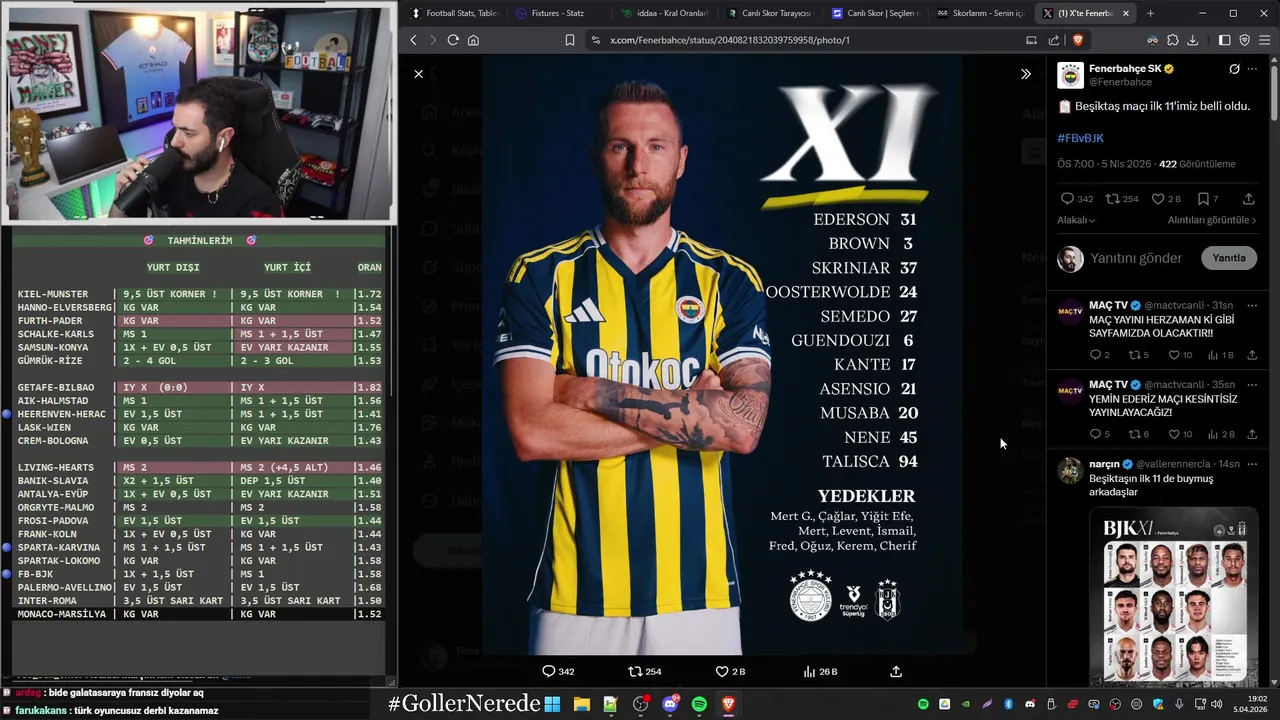
Task: Click the Fenerbahçe SK profile avatar
Action: coord(1070,75)
